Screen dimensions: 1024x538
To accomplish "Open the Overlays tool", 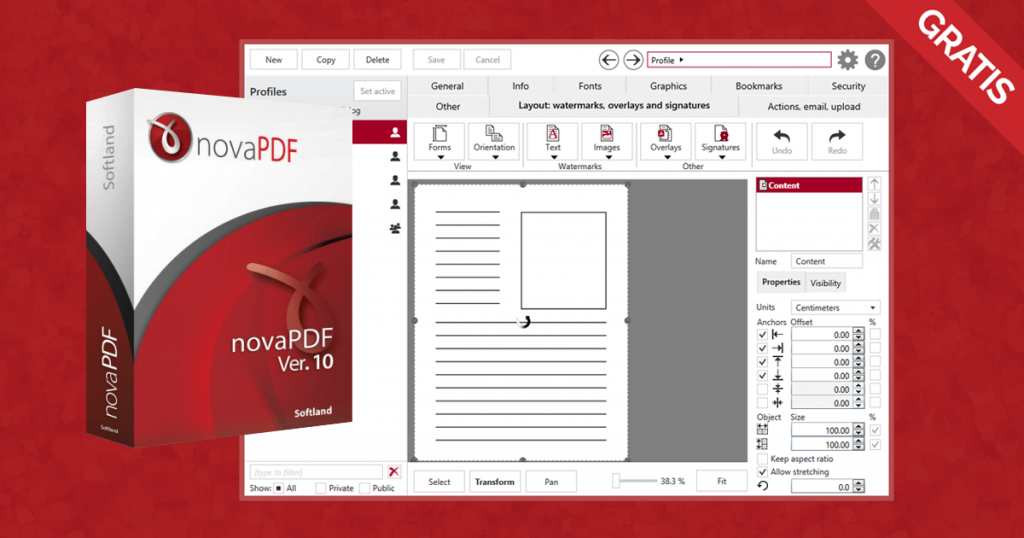I will click(x=665, y=140).
